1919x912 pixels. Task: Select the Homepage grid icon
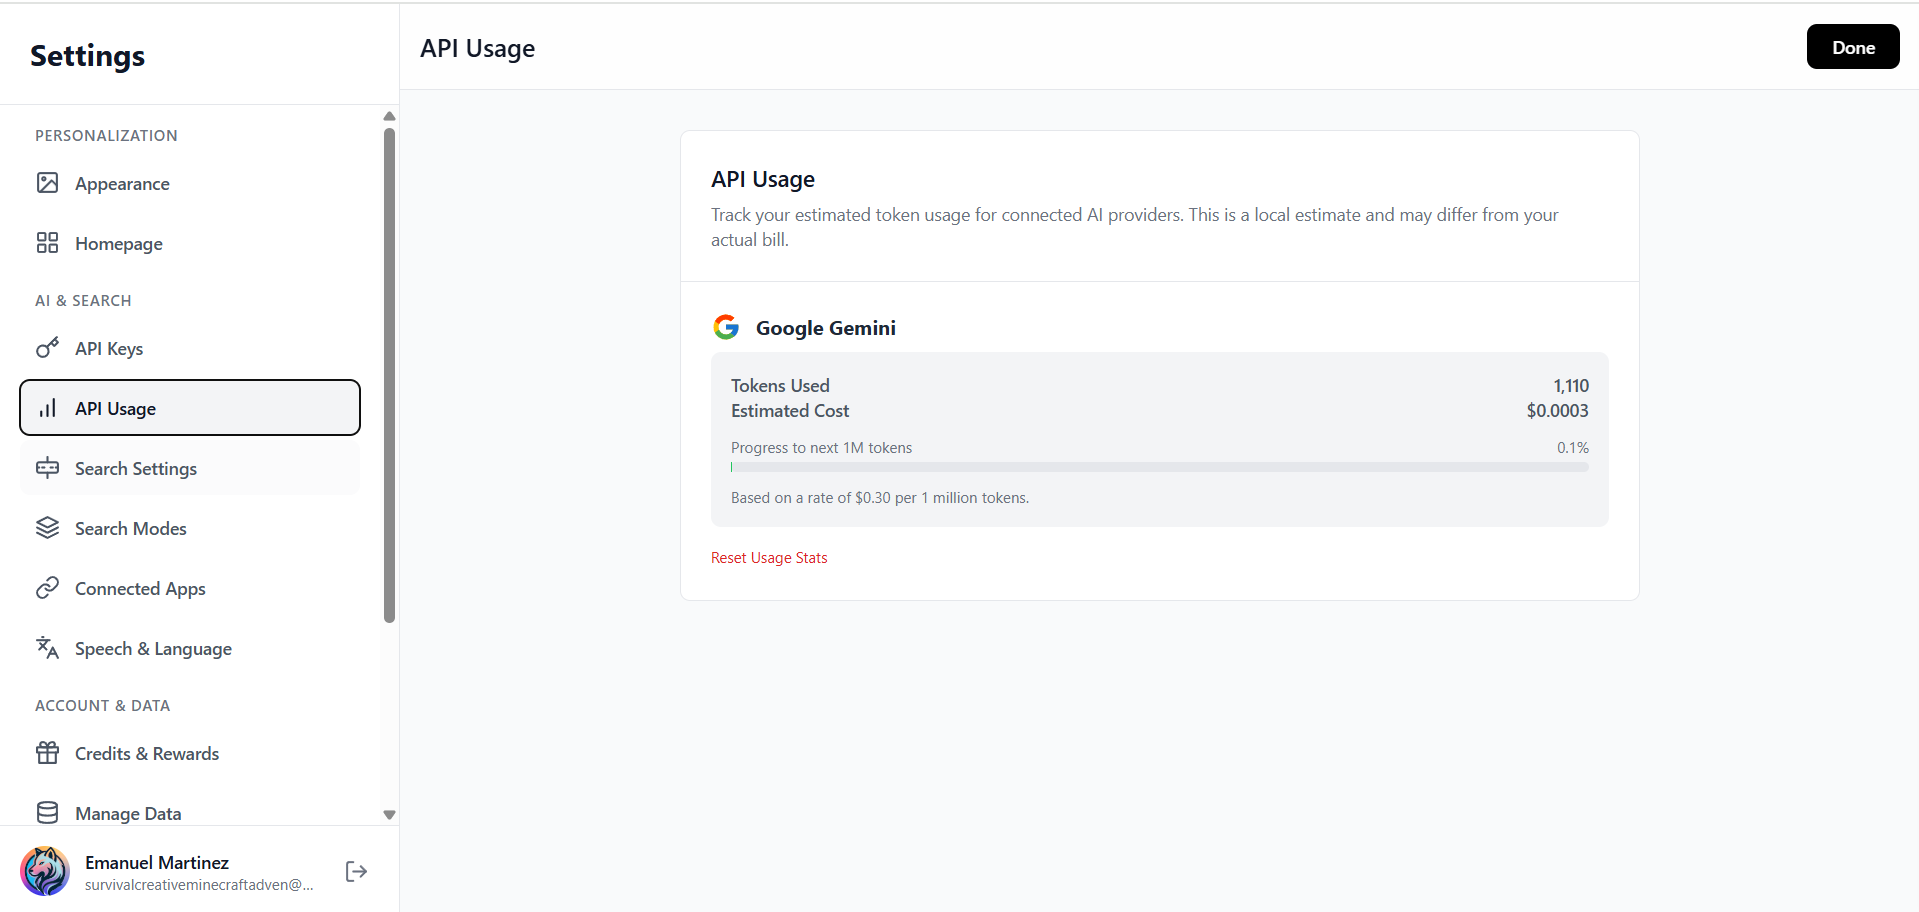[x=48, y=242]
